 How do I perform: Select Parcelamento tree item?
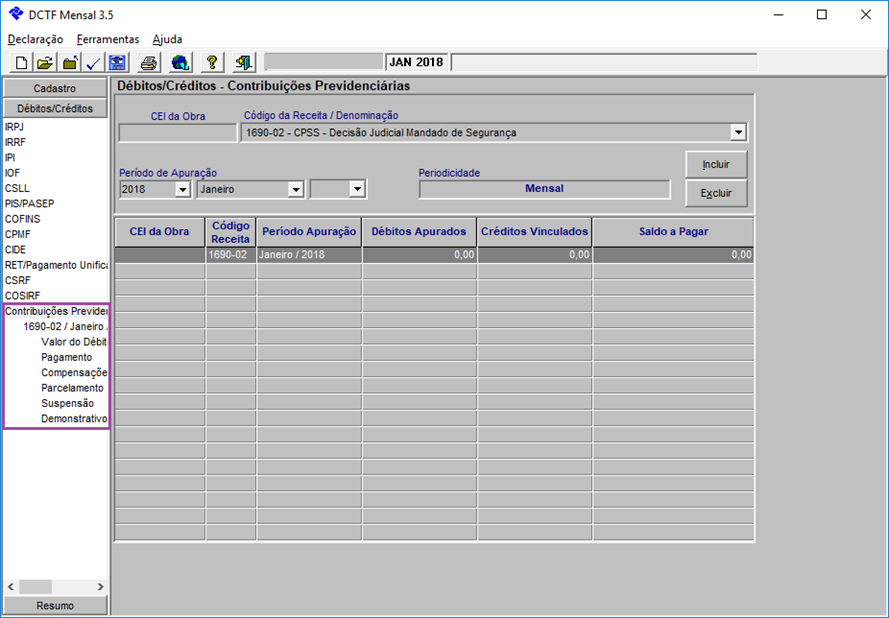72,388
